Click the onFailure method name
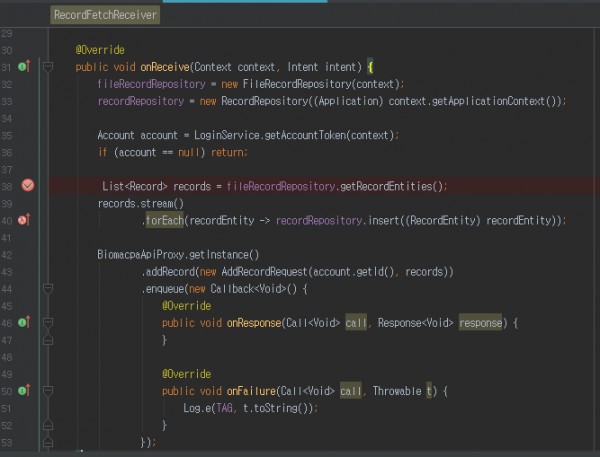Screen dimensions: 600x457 (x=251, y=391)
